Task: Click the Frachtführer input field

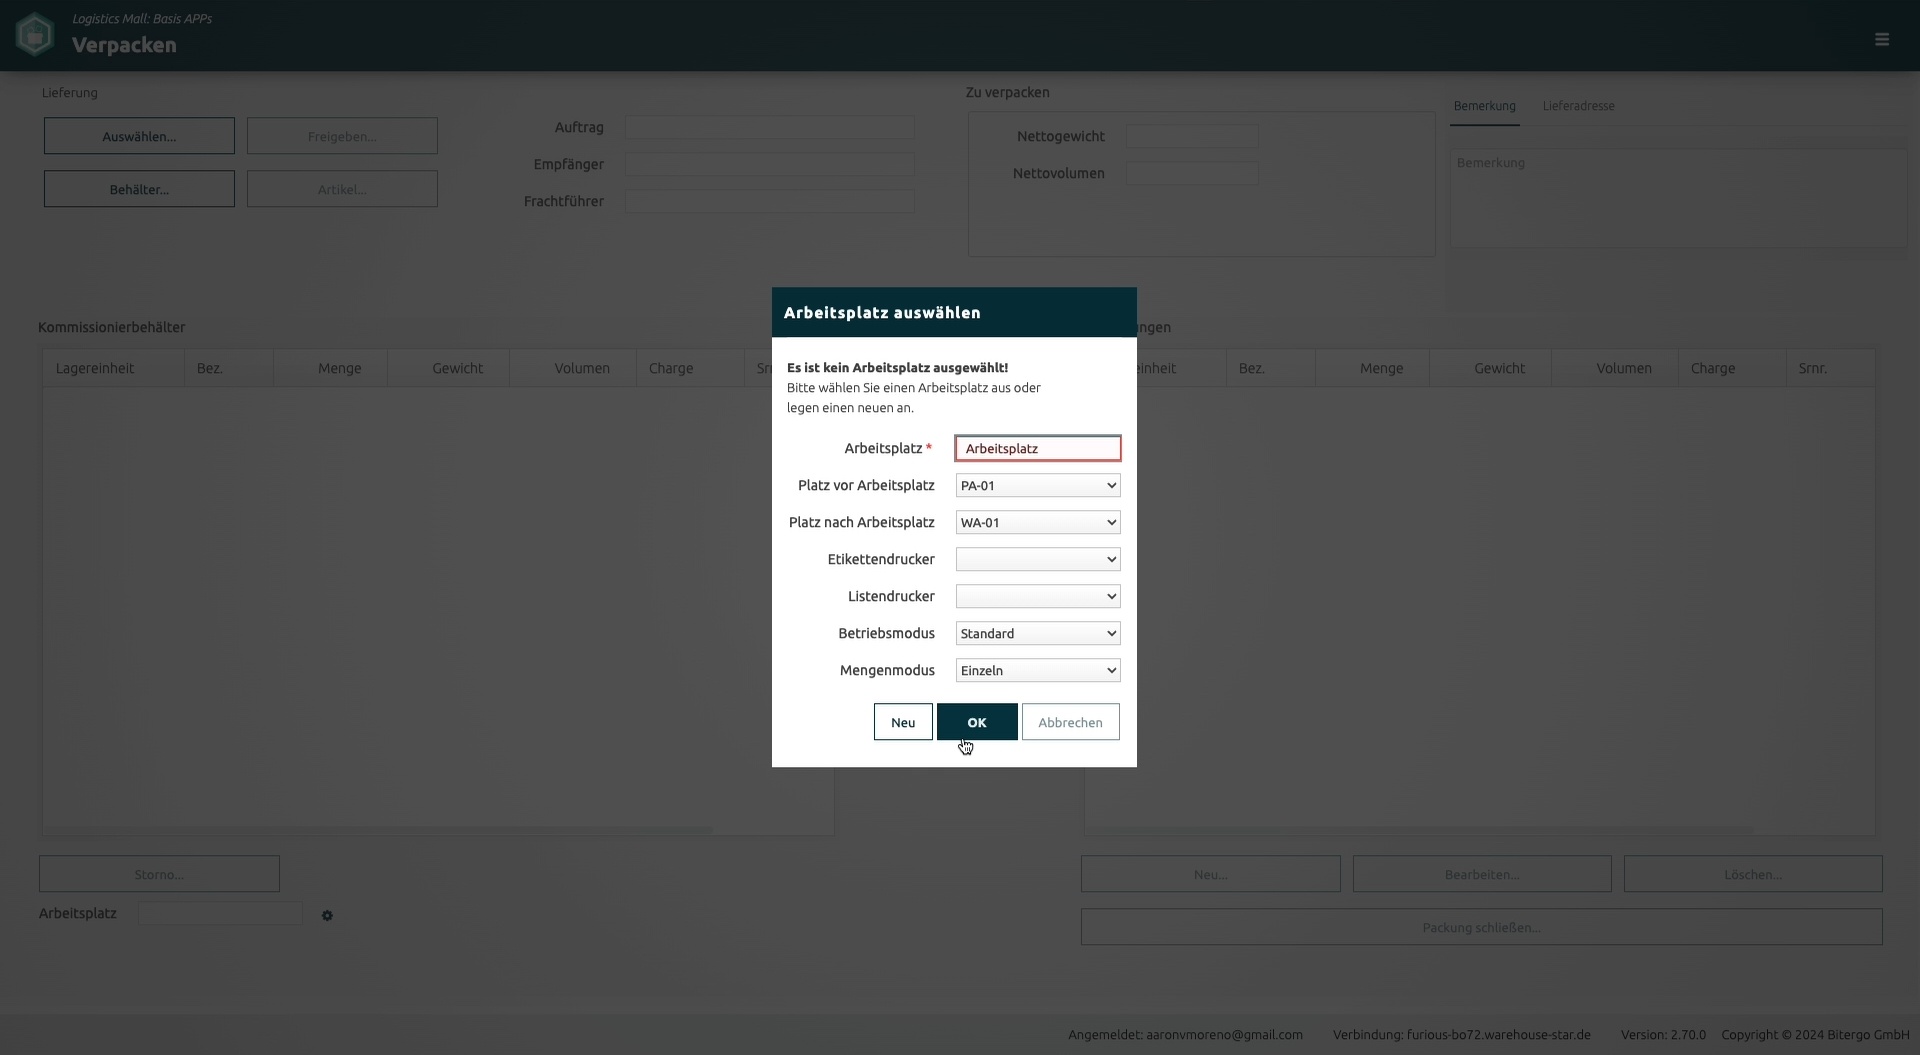Action: (769, 201)
